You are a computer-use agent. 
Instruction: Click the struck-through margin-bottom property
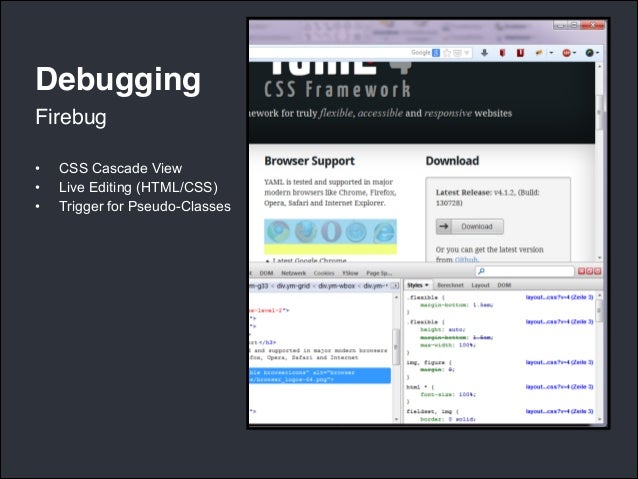pyautogui.click(x=457, y=337)
